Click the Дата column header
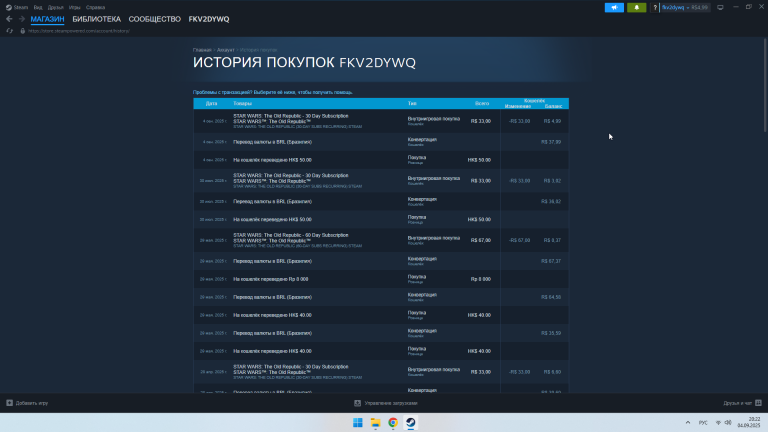 (x=212, y=103)
